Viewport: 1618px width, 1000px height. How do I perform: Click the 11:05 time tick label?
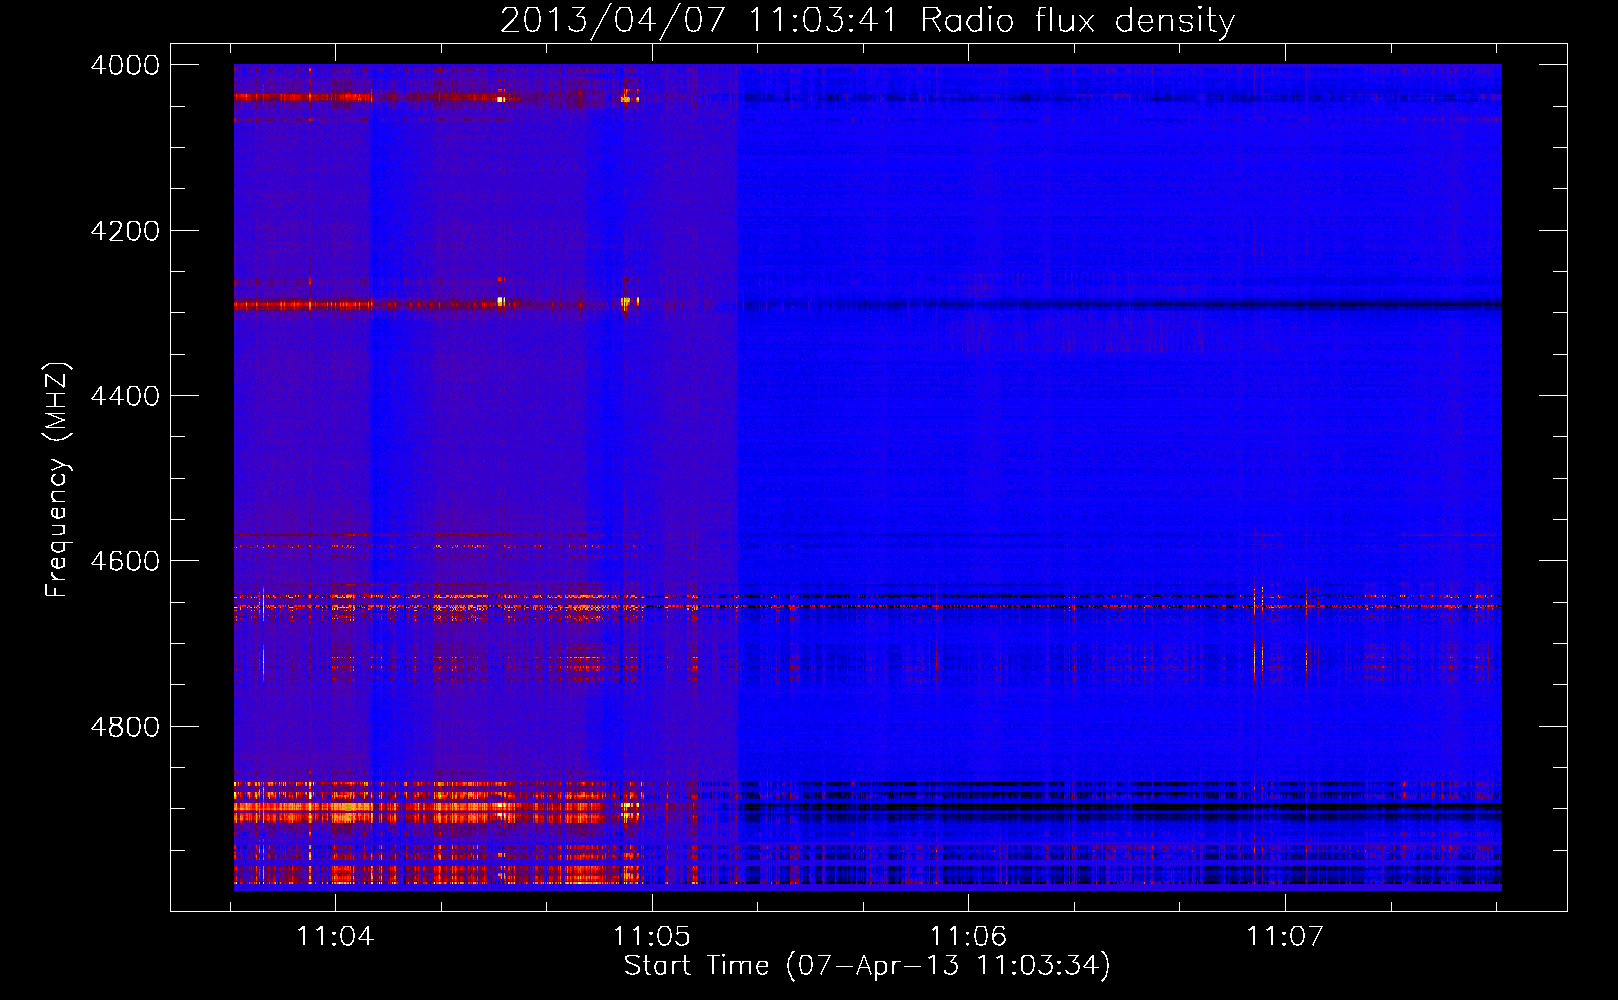[x=652, y=936]
